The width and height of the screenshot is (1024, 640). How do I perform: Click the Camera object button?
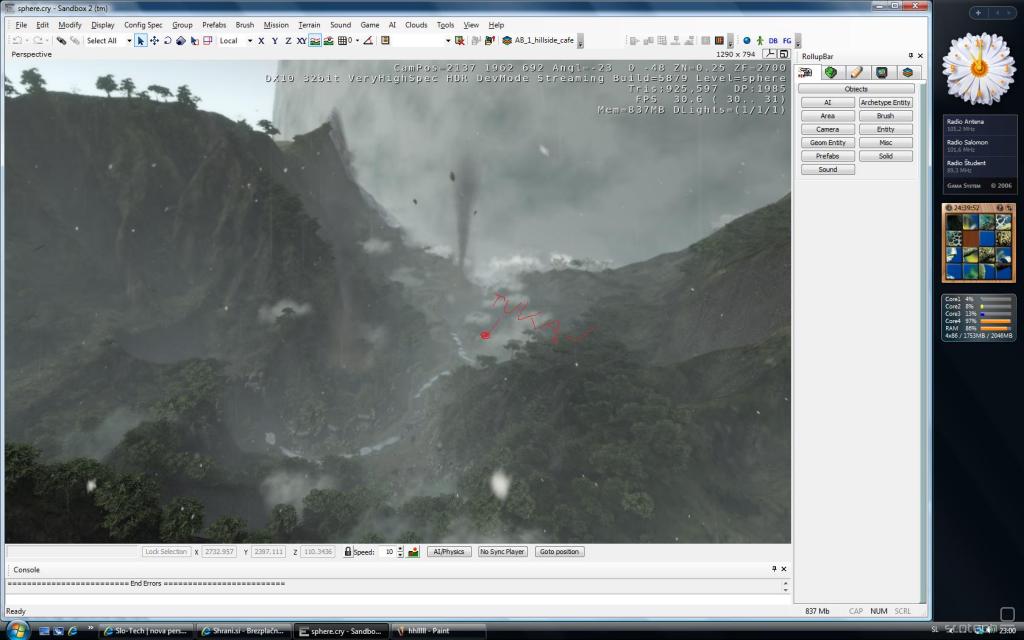click(827, 129)
